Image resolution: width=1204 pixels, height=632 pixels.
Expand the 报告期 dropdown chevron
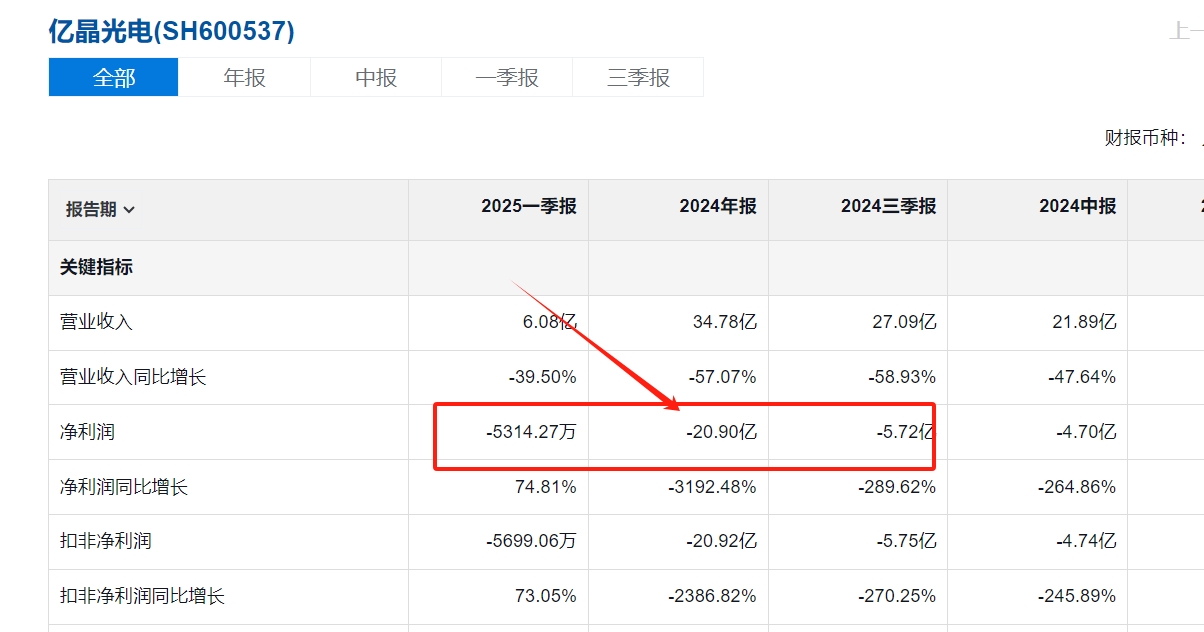(x=129, y=210)
